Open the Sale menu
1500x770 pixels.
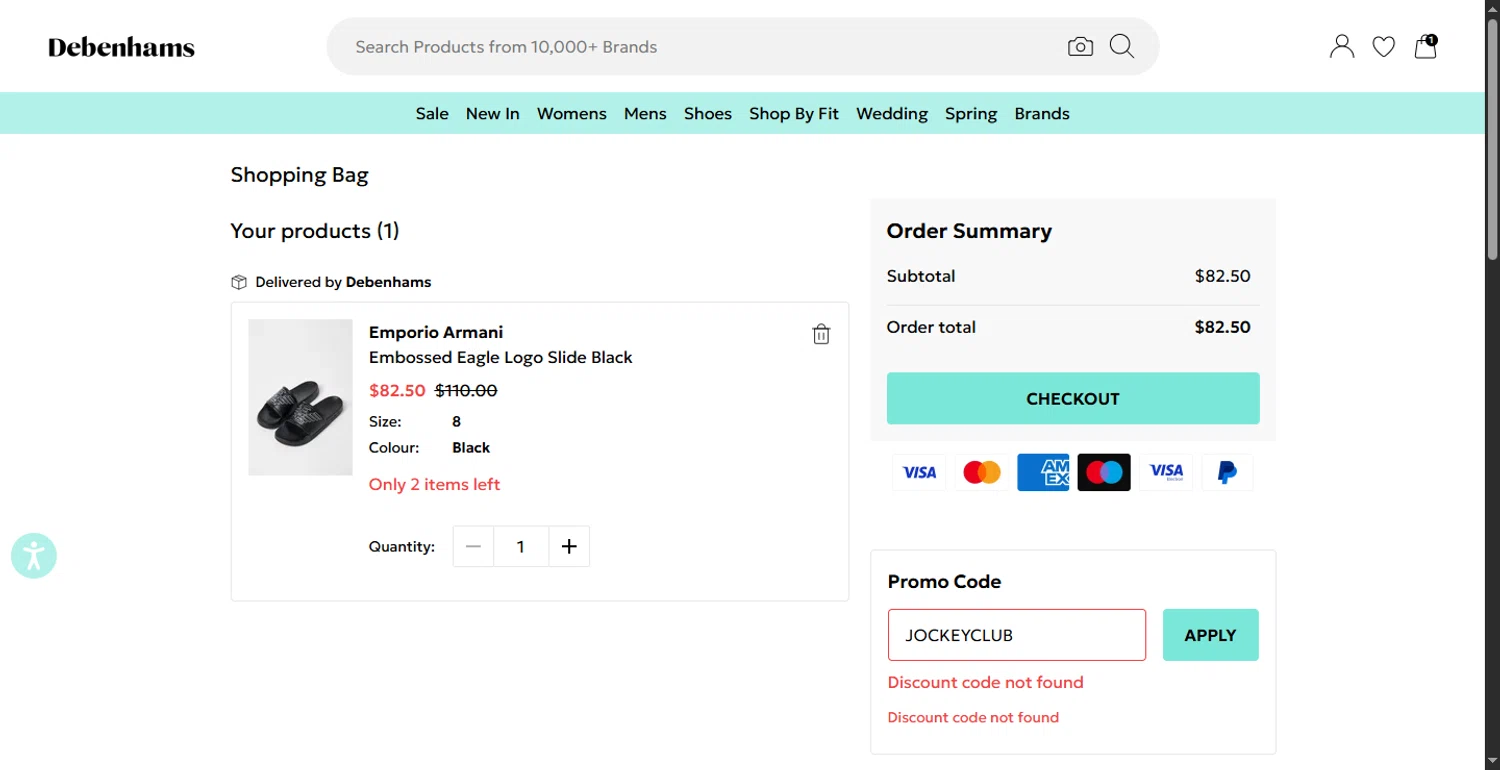point(432,113)
